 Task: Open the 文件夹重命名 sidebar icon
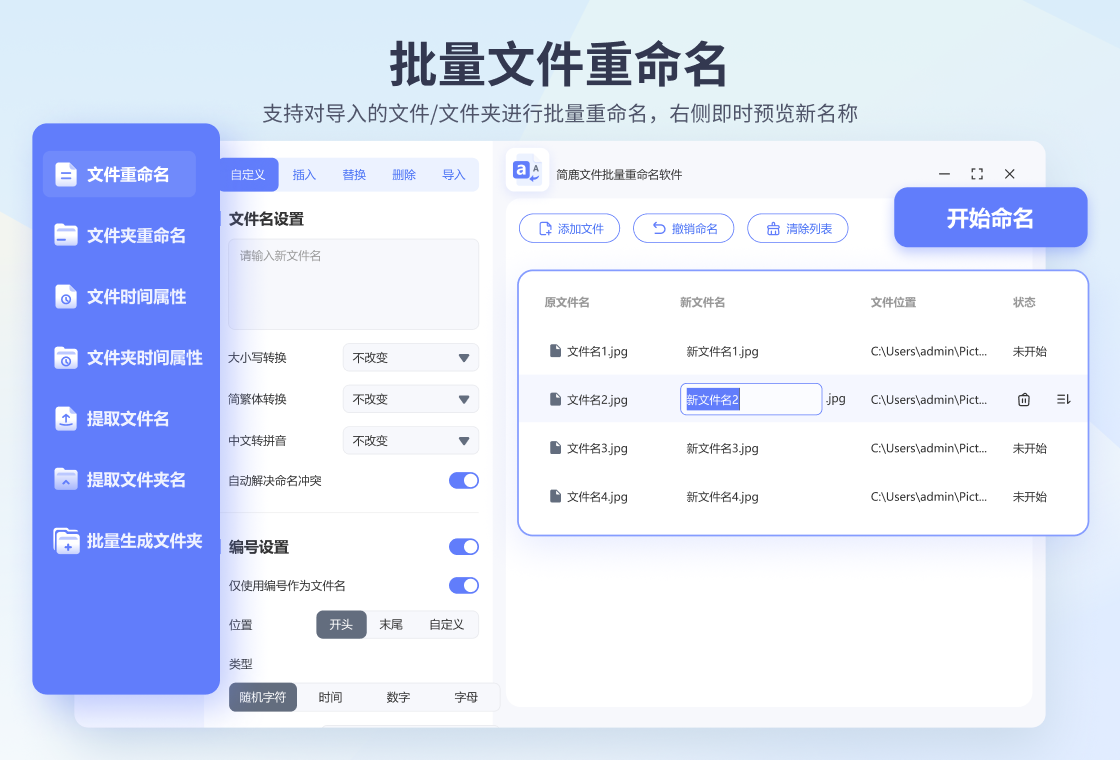pyautogui.click(x=66, y=235)
